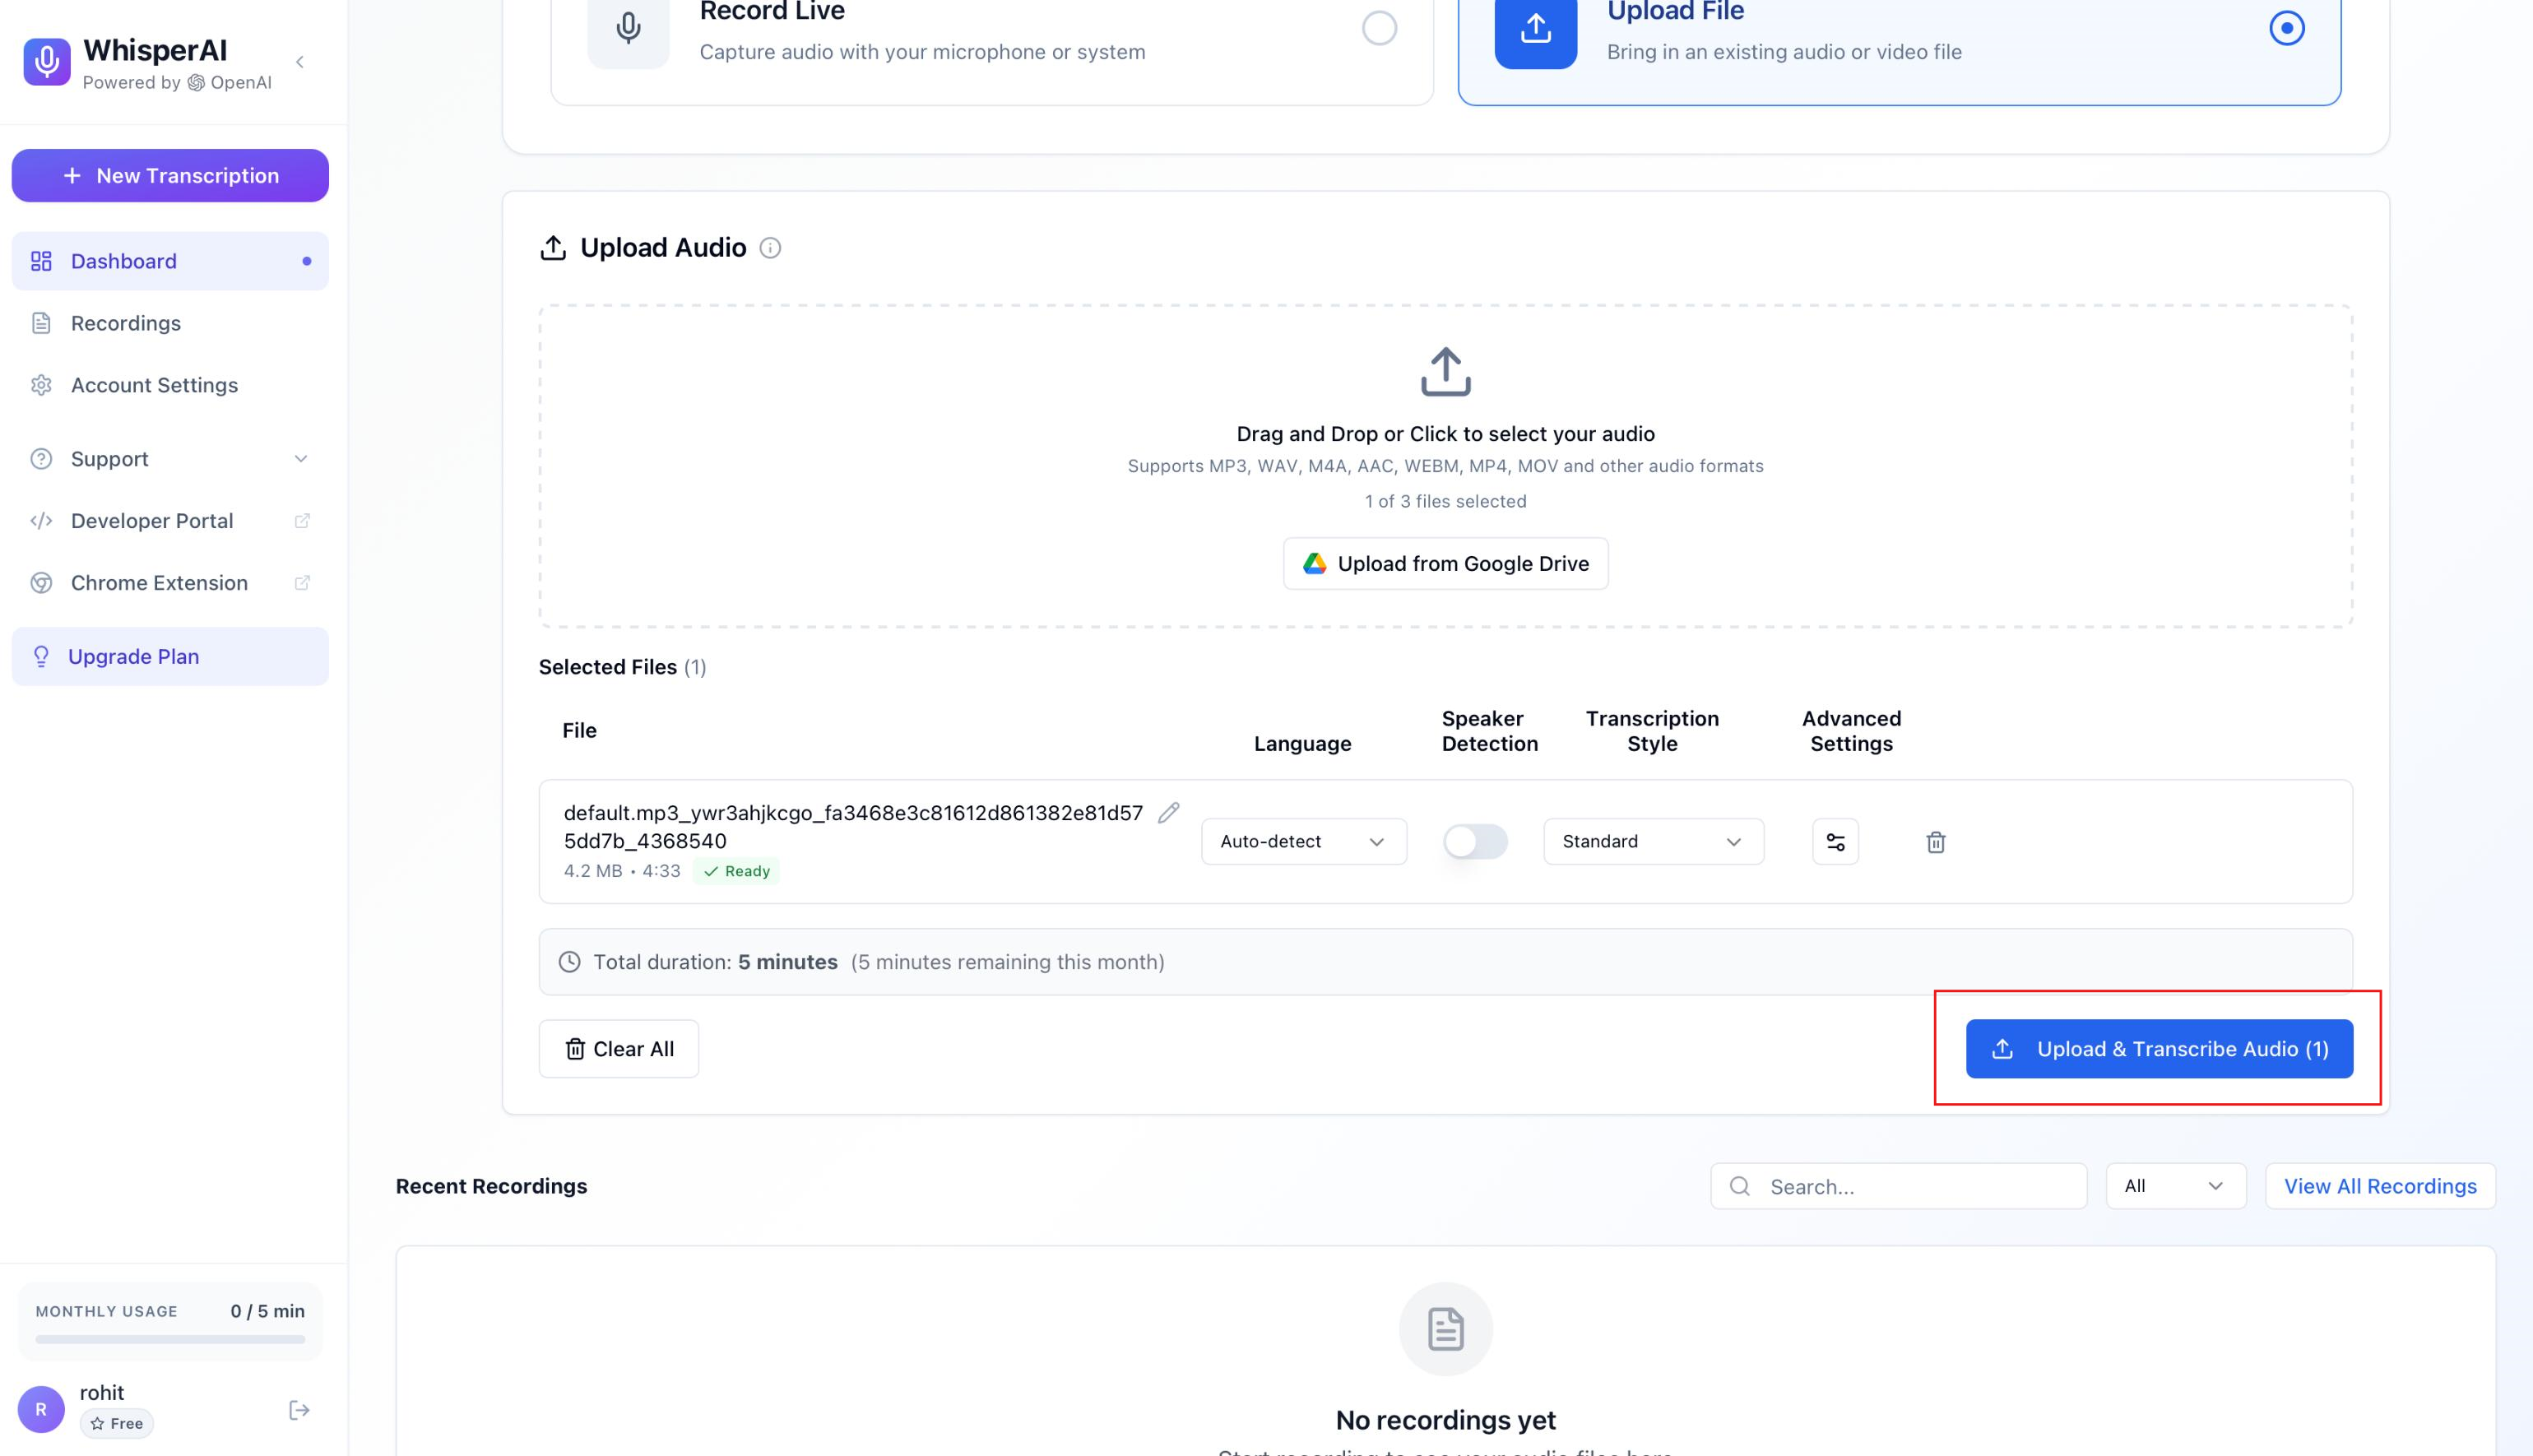Click the Developer Portal code icon
Viewport: 2533px width, 1456px height.
coord(41,521)
